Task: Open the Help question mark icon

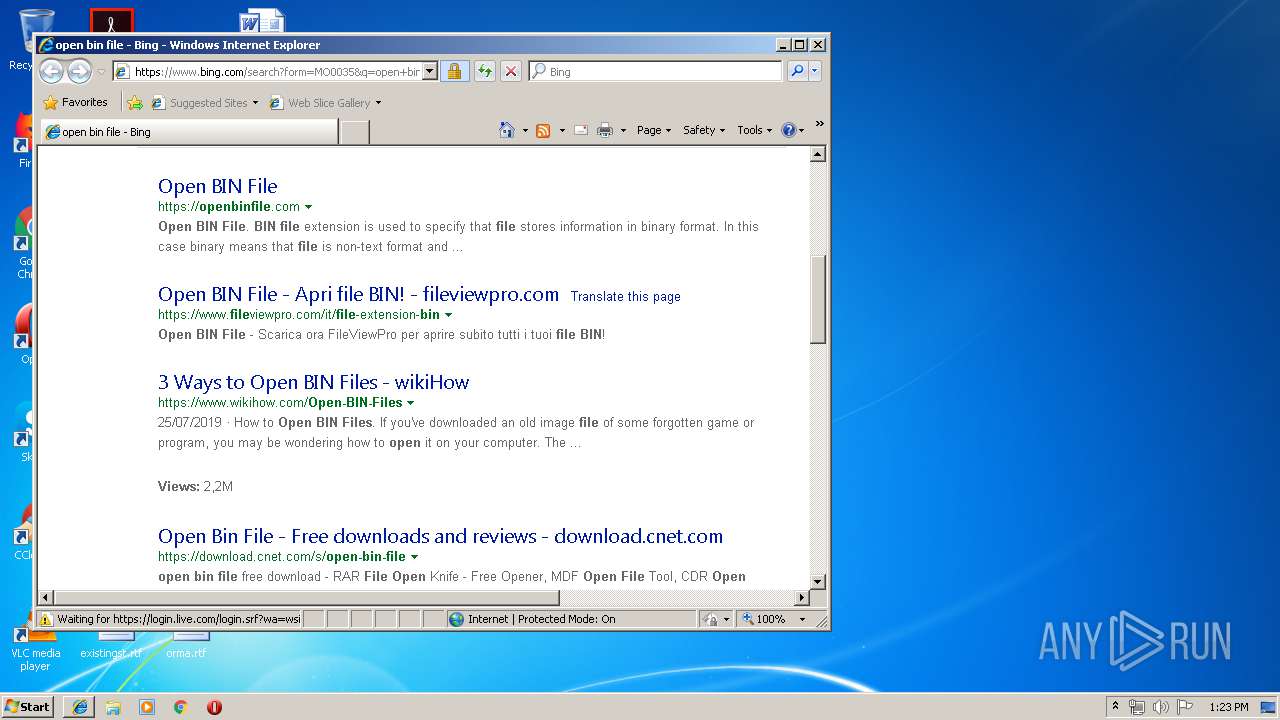Action: click(788, 130)
